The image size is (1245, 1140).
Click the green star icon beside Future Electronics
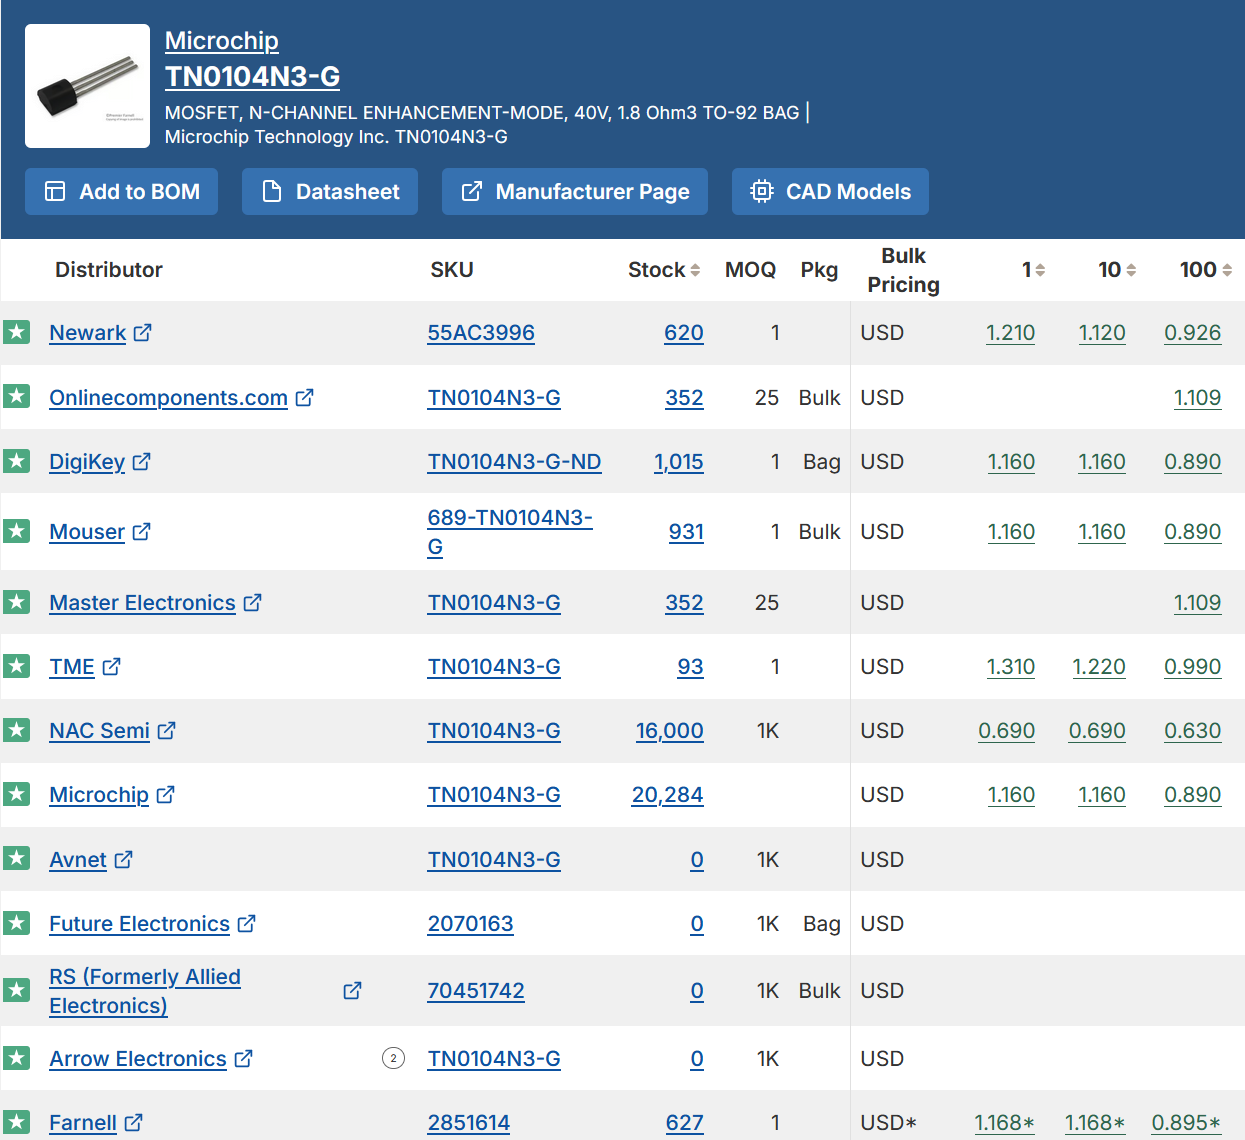[16, 922]
